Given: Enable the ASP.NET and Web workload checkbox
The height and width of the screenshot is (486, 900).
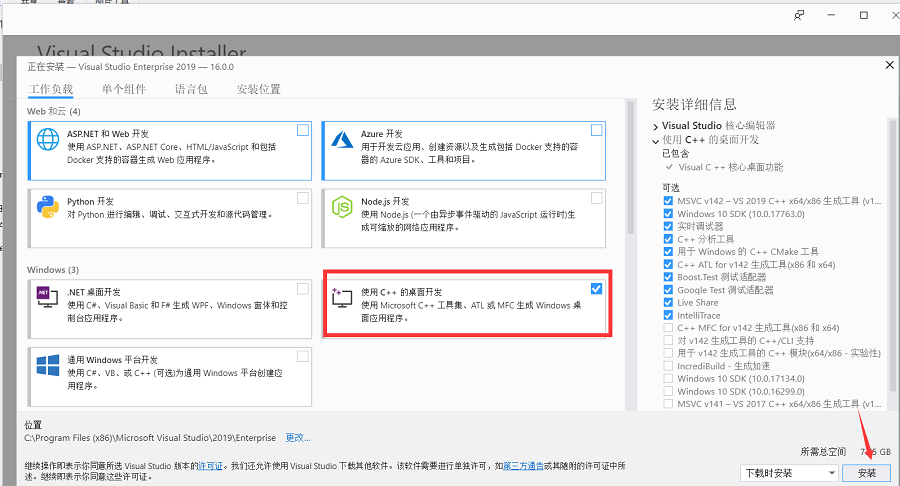Looking at the screenshot, I should pos(303,130).
